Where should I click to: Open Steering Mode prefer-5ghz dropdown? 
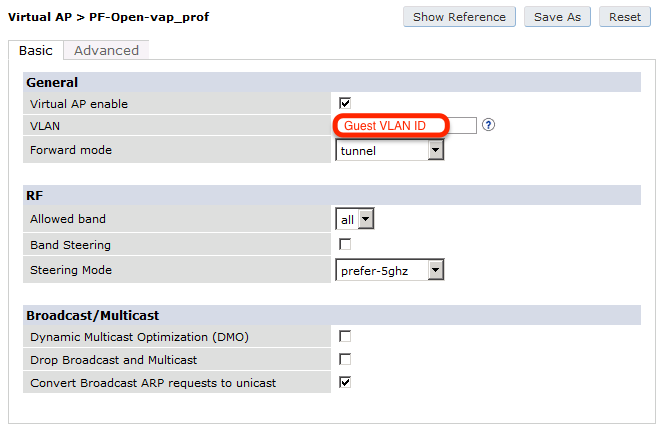390,270
